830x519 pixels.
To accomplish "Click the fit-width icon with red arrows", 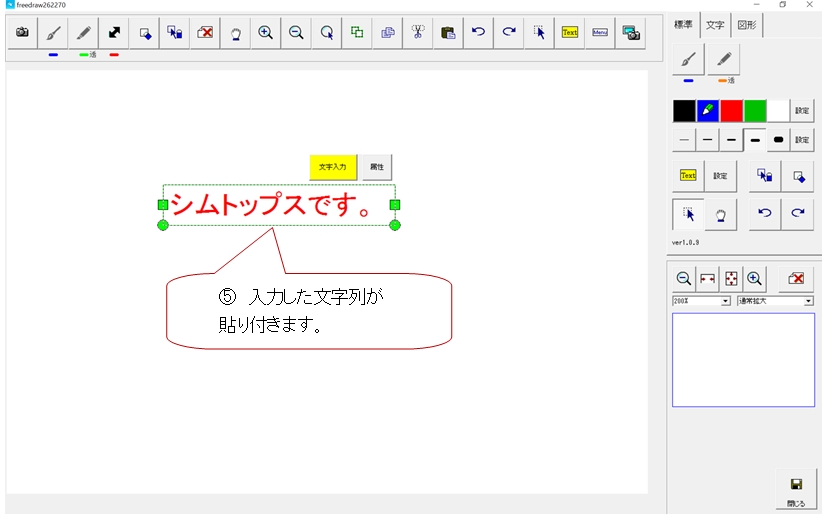I will click(707, 279).
